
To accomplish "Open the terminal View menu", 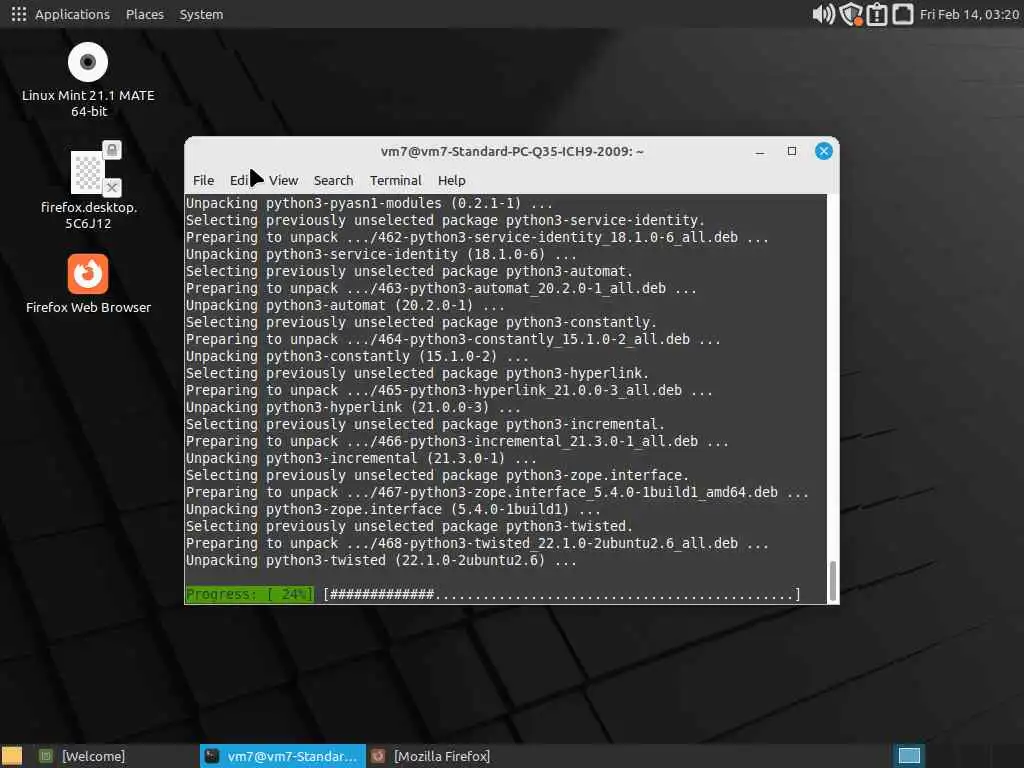I will [x=283, y=180].
